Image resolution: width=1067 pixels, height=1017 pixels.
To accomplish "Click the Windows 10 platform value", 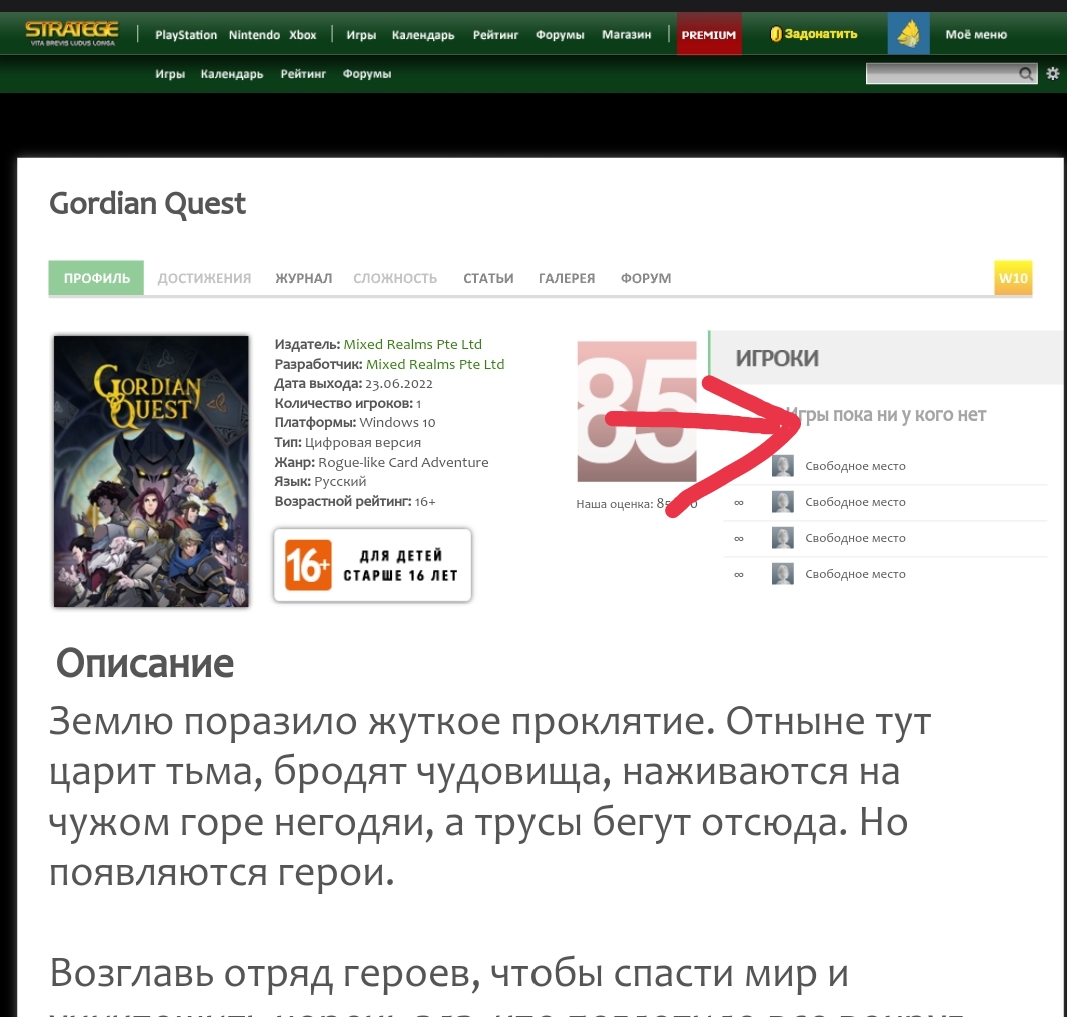I will 397,422.
